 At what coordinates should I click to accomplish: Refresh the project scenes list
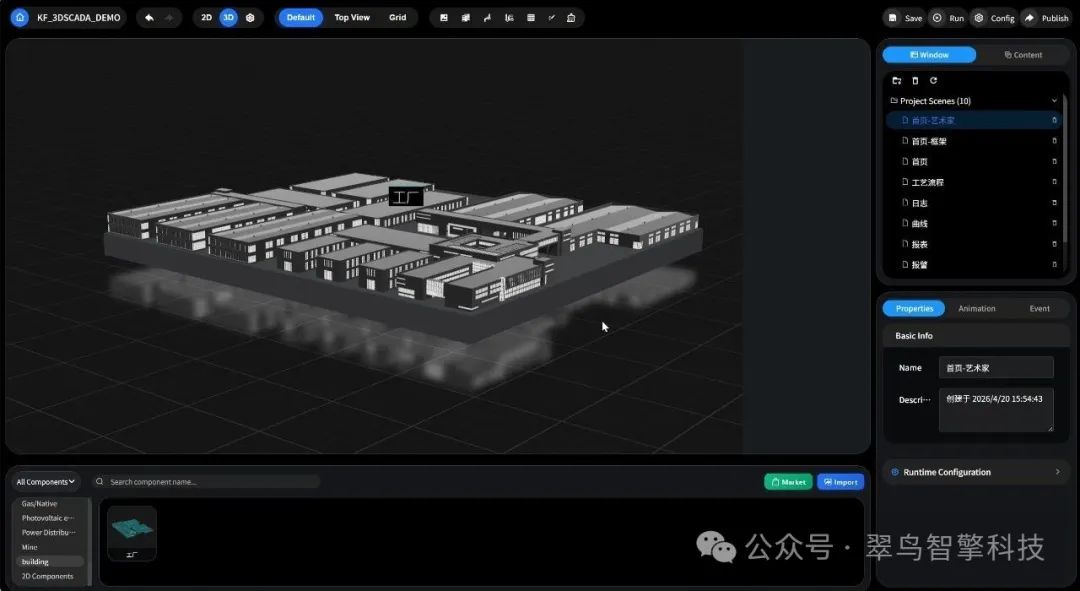coord(933,81)
